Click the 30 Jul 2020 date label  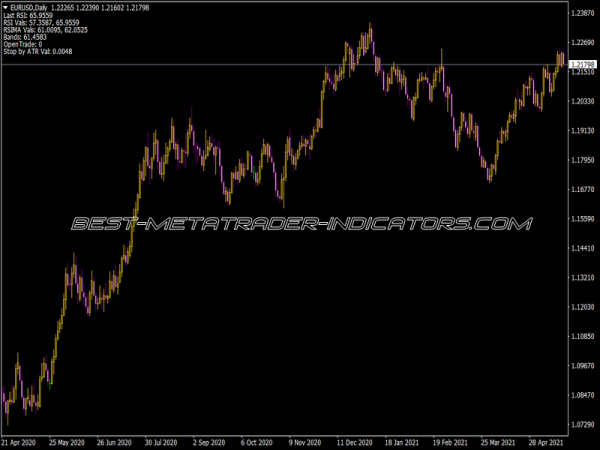click(x=162, y=441)
